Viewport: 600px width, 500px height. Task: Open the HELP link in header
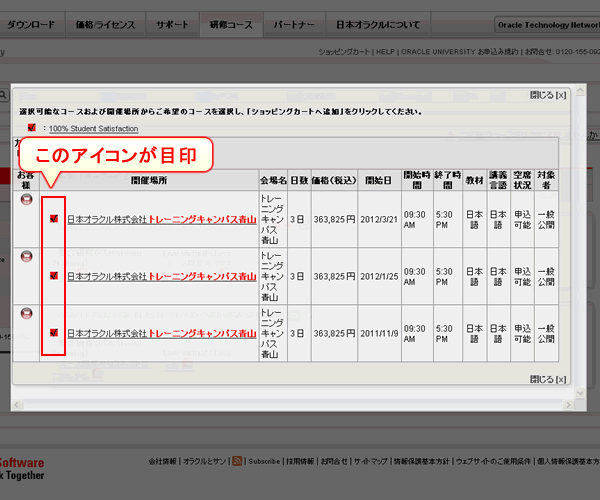pos(385,52)
